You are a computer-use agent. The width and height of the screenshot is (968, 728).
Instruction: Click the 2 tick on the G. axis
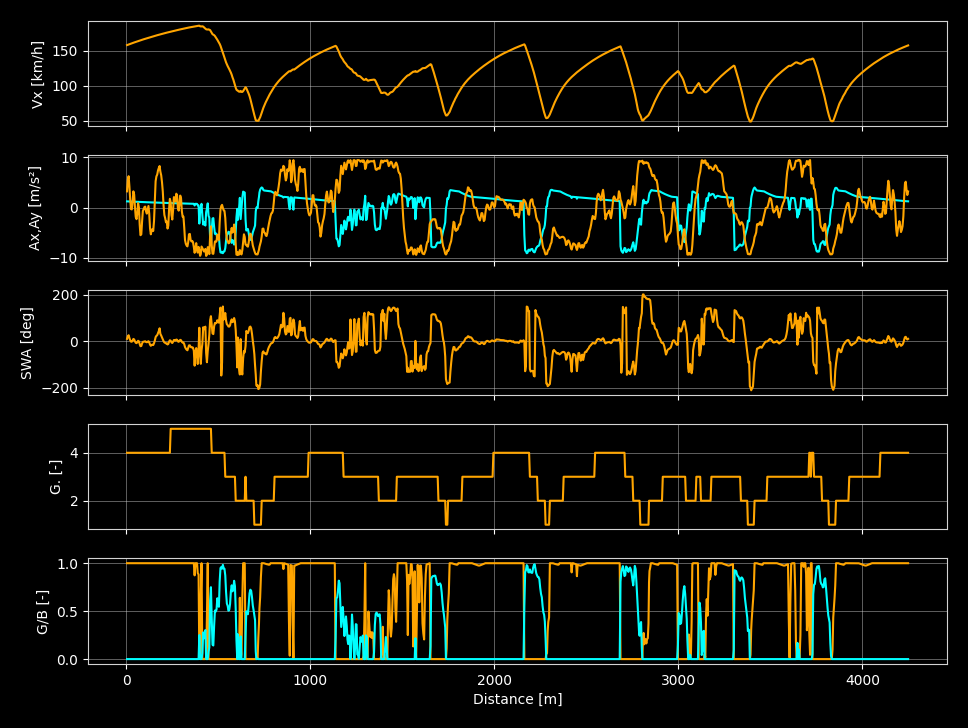point(74,502)
